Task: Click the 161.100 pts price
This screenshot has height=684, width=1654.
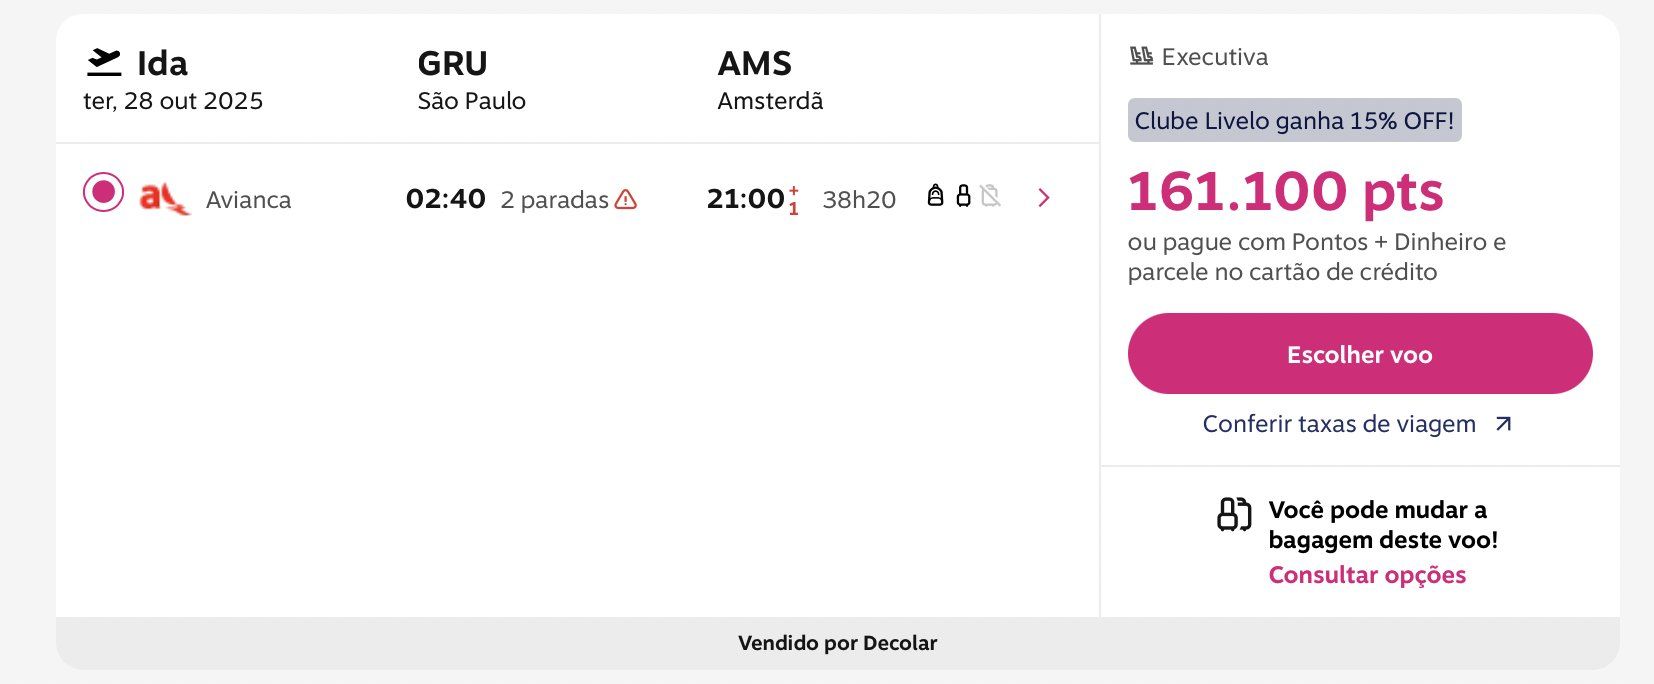Action: click(x=1286, y=191)
